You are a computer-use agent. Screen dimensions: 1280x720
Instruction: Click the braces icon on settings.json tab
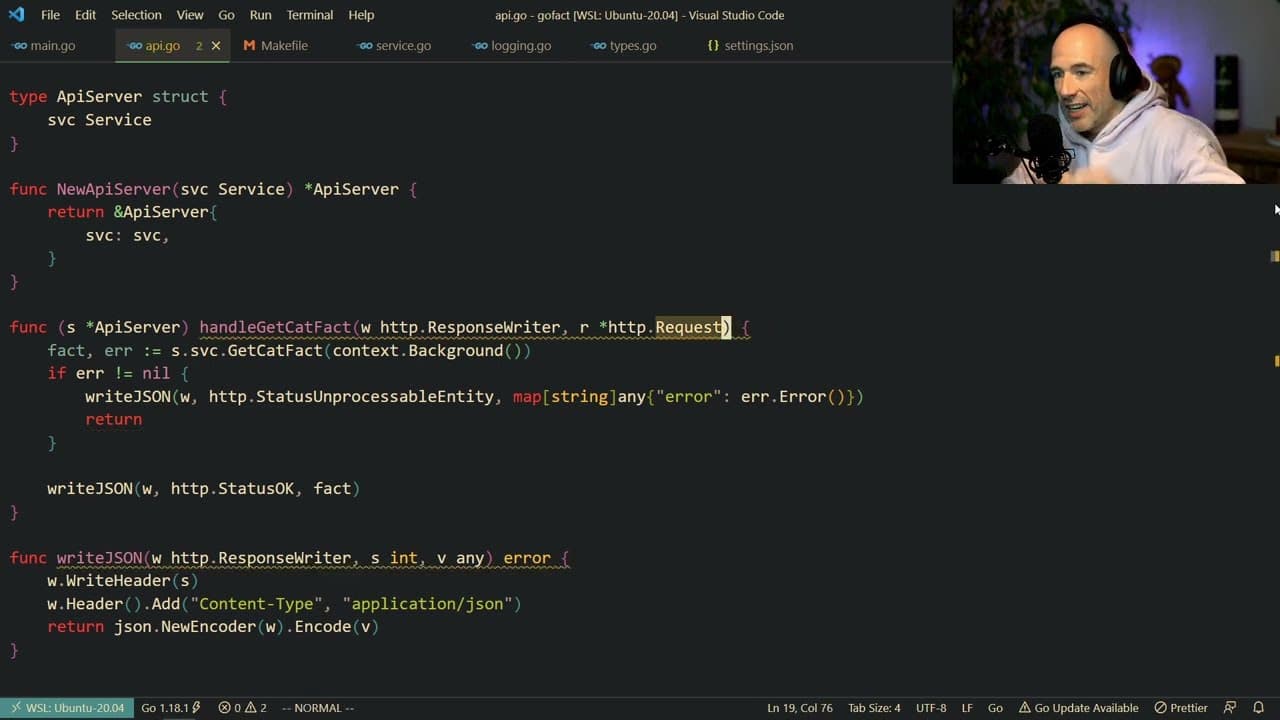pyautogui.click(x=713, y=46)
